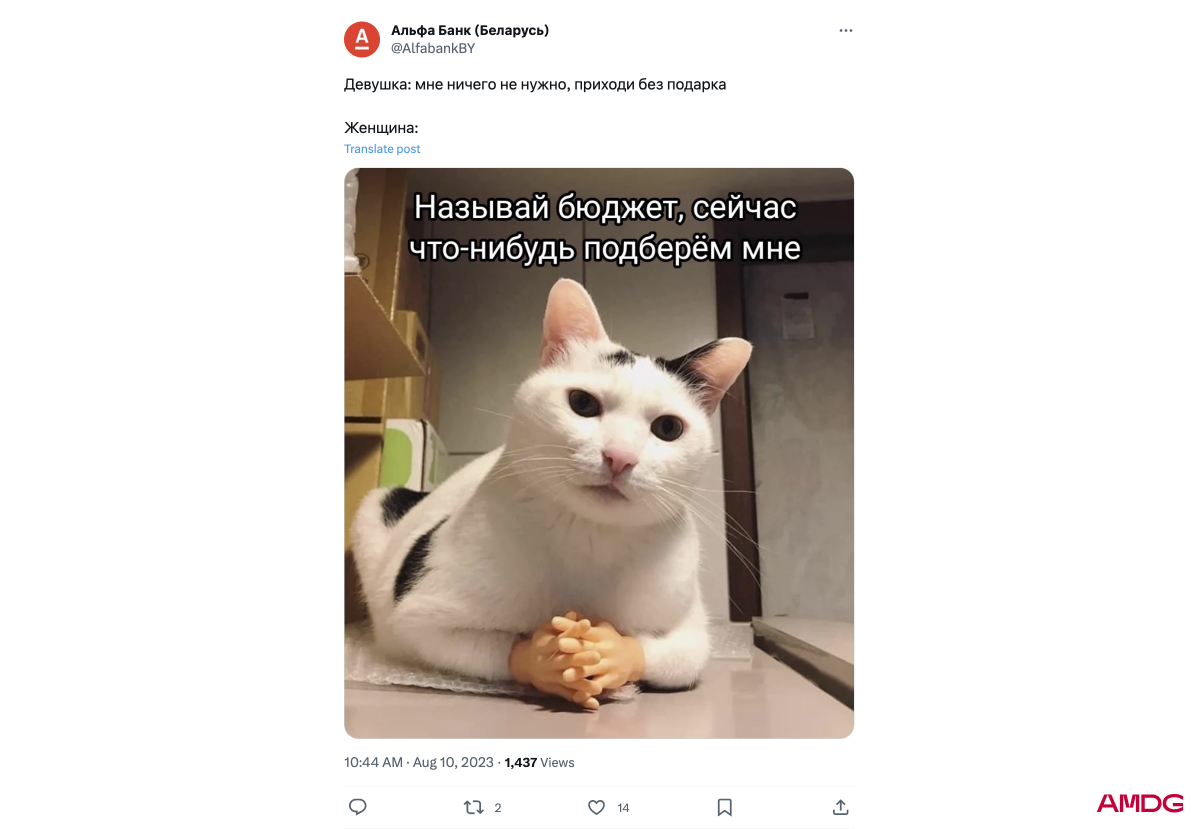
Task: Click the AMDG logo
Action: coord(1140,803)
